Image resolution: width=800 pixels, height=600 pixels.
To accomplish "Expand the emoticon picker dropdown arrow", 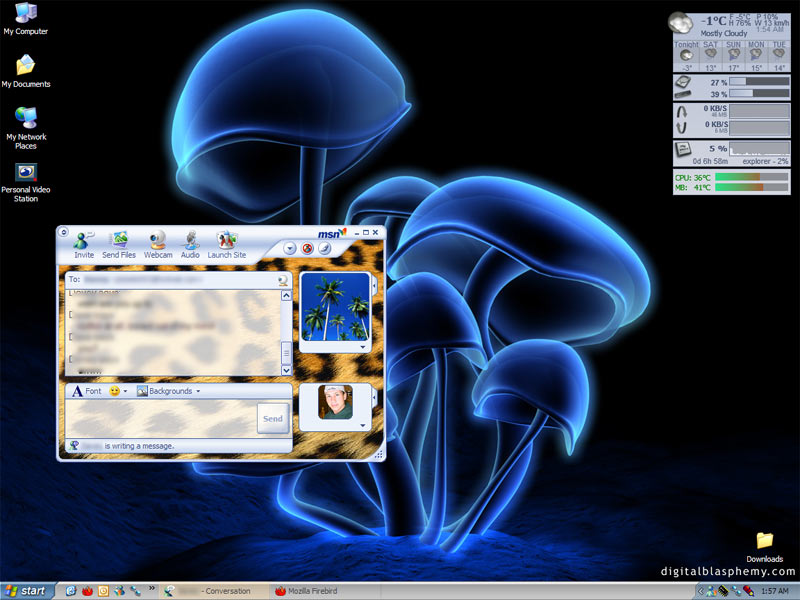I will pyautogui.click(x=126, y=391).
